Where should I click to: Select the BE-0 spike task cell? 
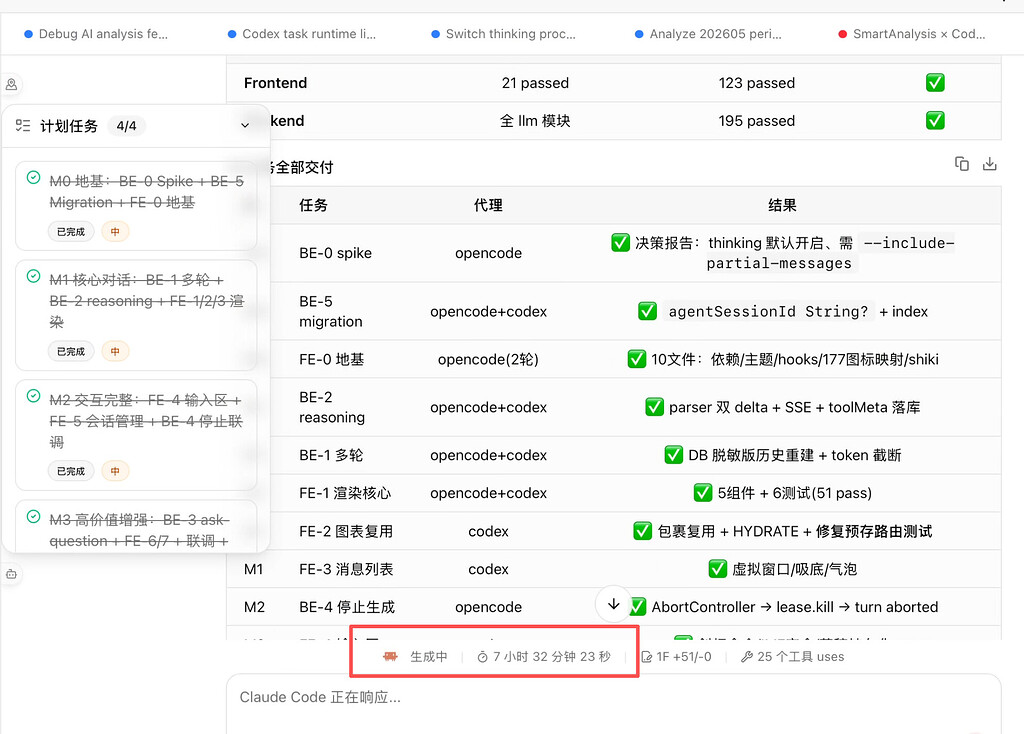pyautogui.click(x=335, y=253)
